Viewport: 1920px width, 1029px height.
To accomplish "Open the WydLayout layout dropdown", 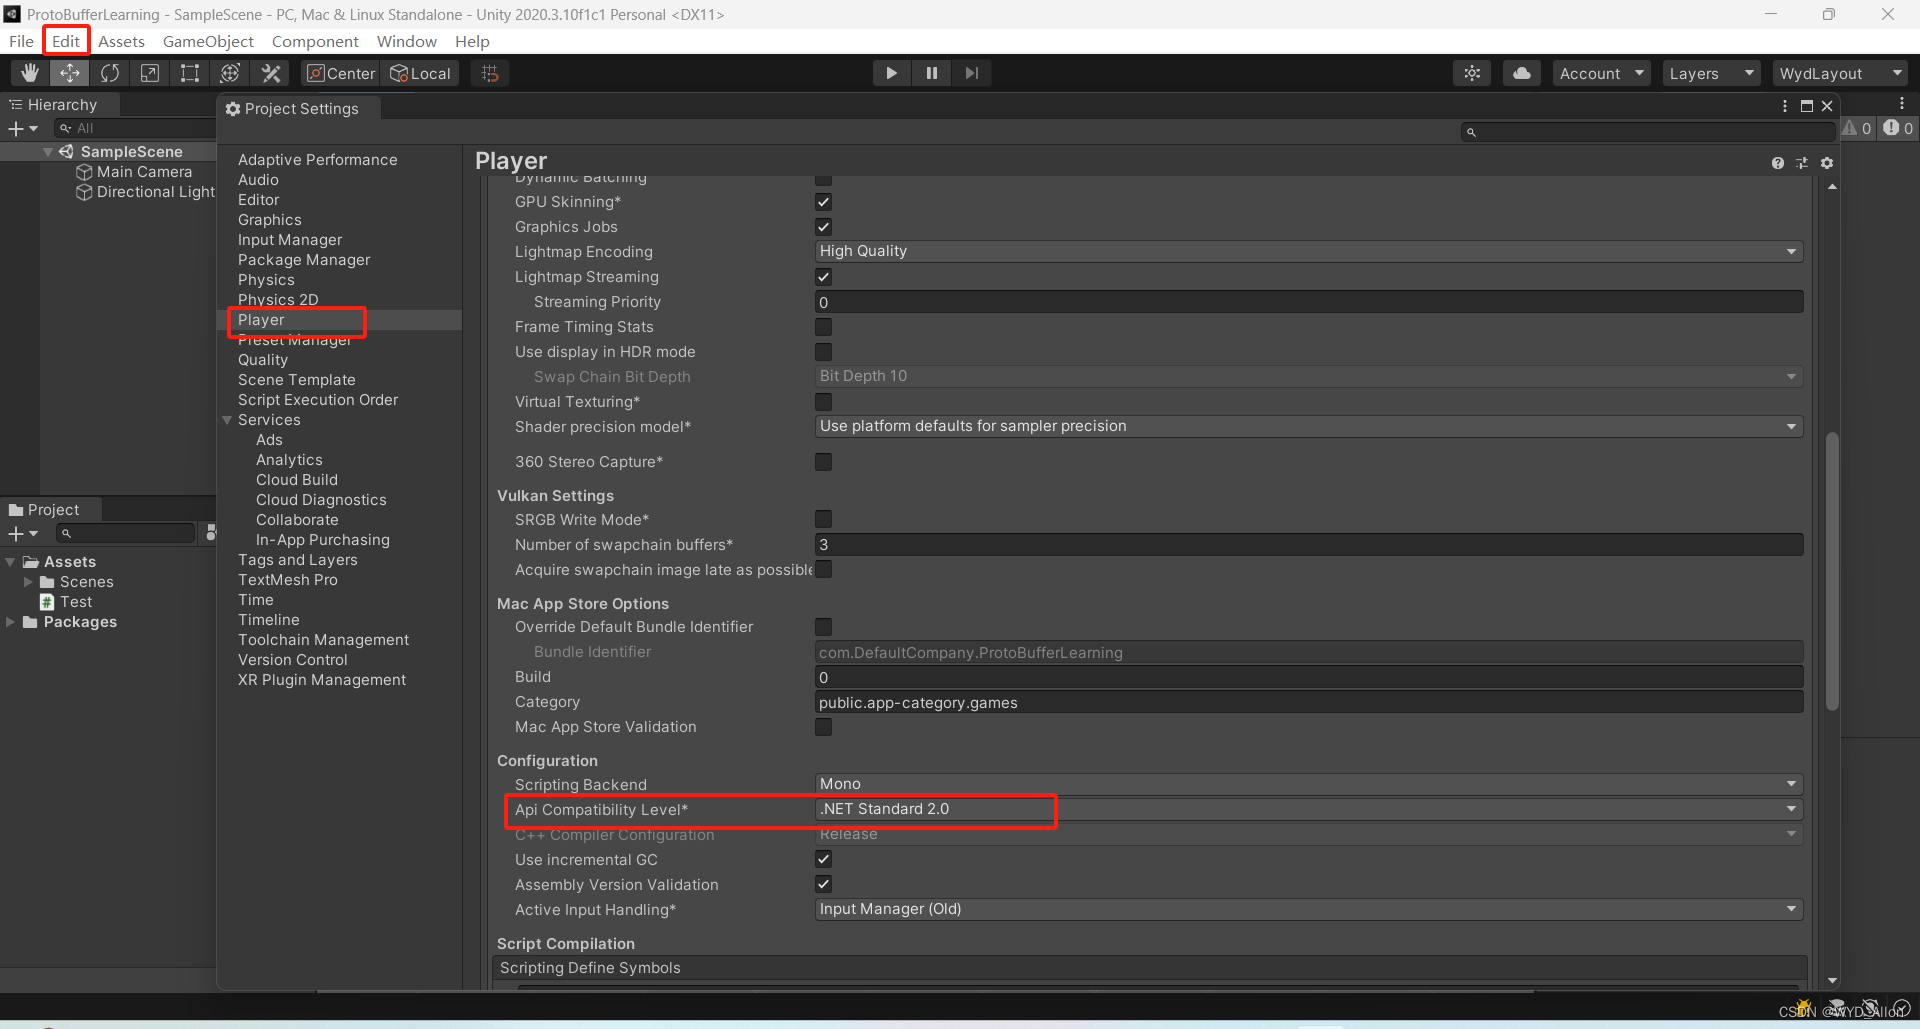I will pos(1840,73).
